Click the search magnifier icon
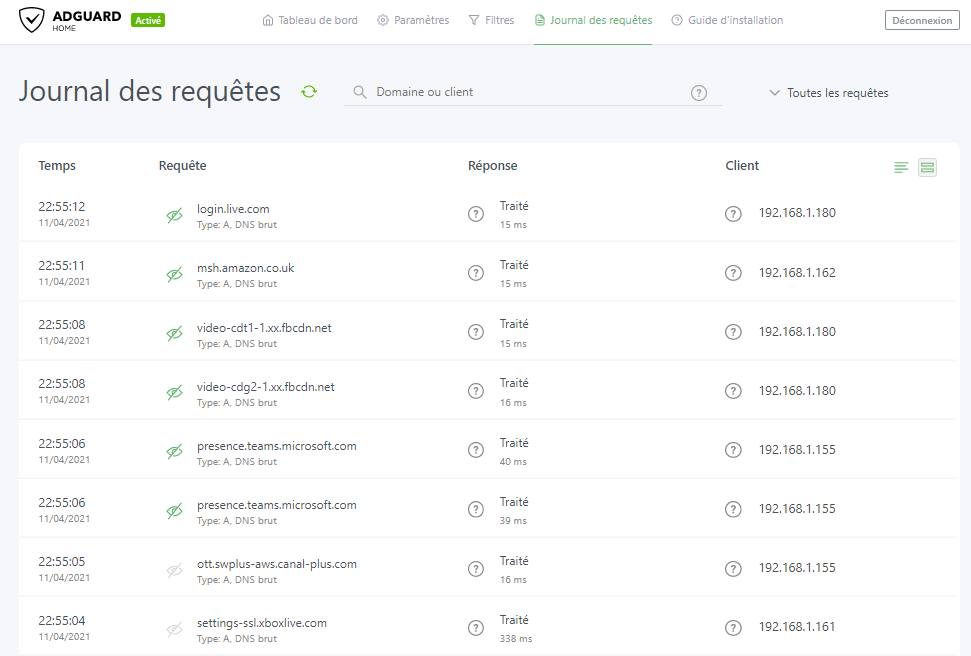Image resolution: width=971 pixels, height=656 pixels. [360, 92]
